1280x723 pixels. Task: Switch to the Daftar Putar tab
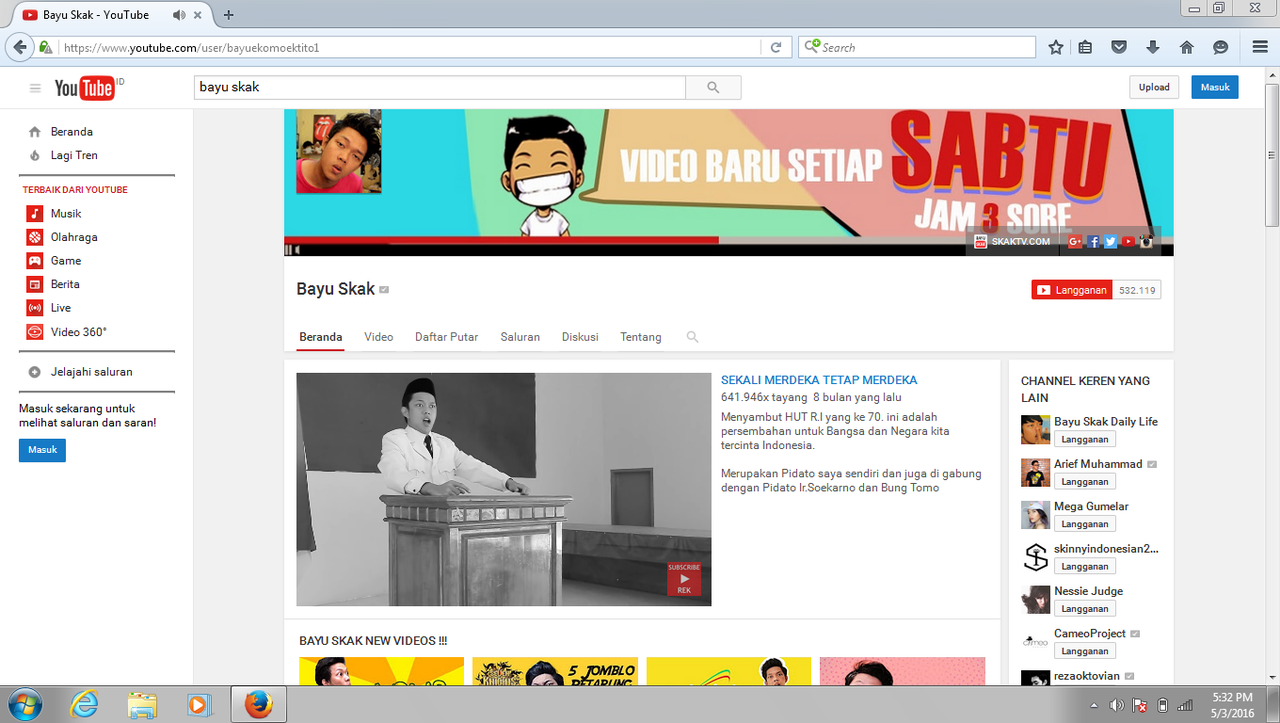(447, 337)
